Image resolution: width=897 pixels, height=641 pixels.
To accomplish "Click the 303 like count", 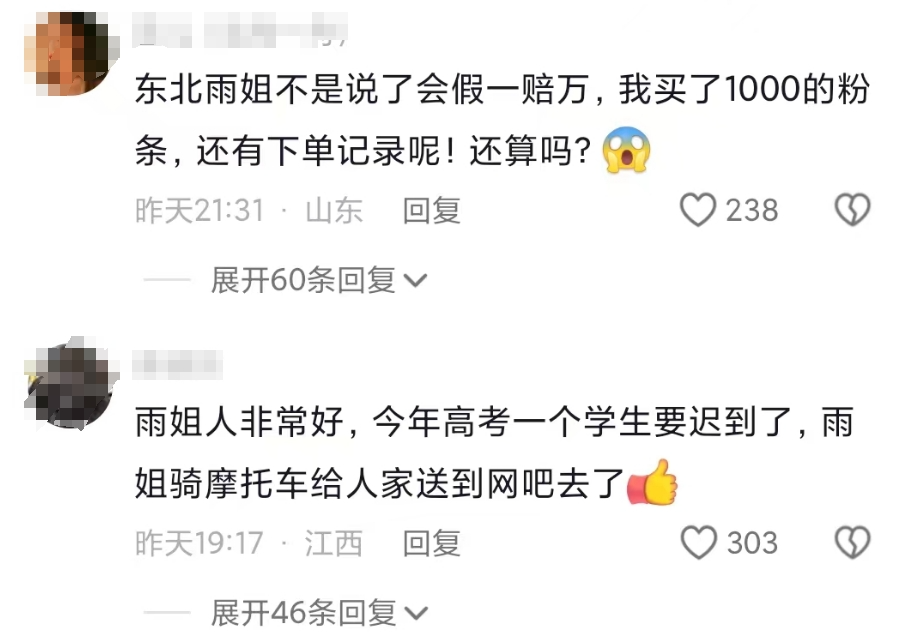I will [x=752, y=543].
